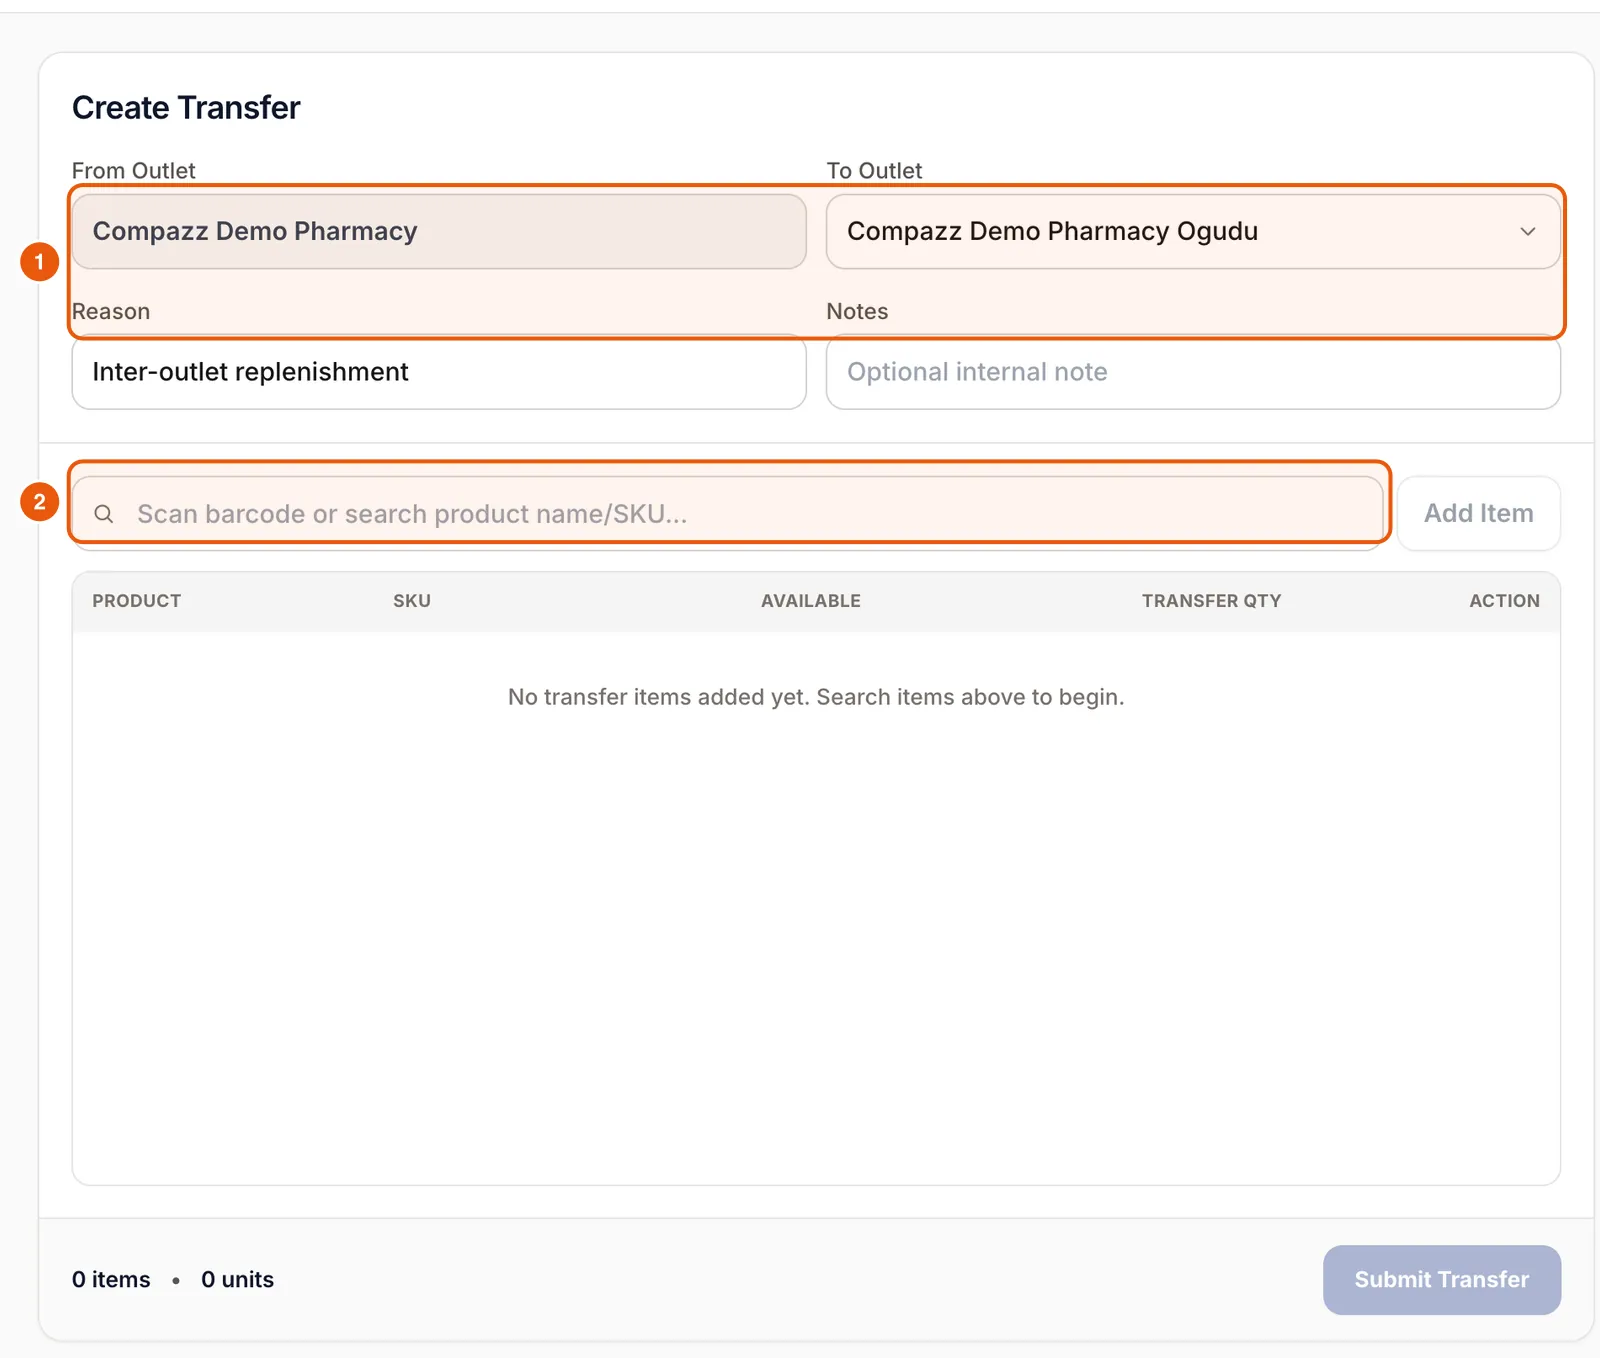Viewport: 1600px width, 1358px height.
Task: Click the ACTION column header
Action: coord(1504,601)
